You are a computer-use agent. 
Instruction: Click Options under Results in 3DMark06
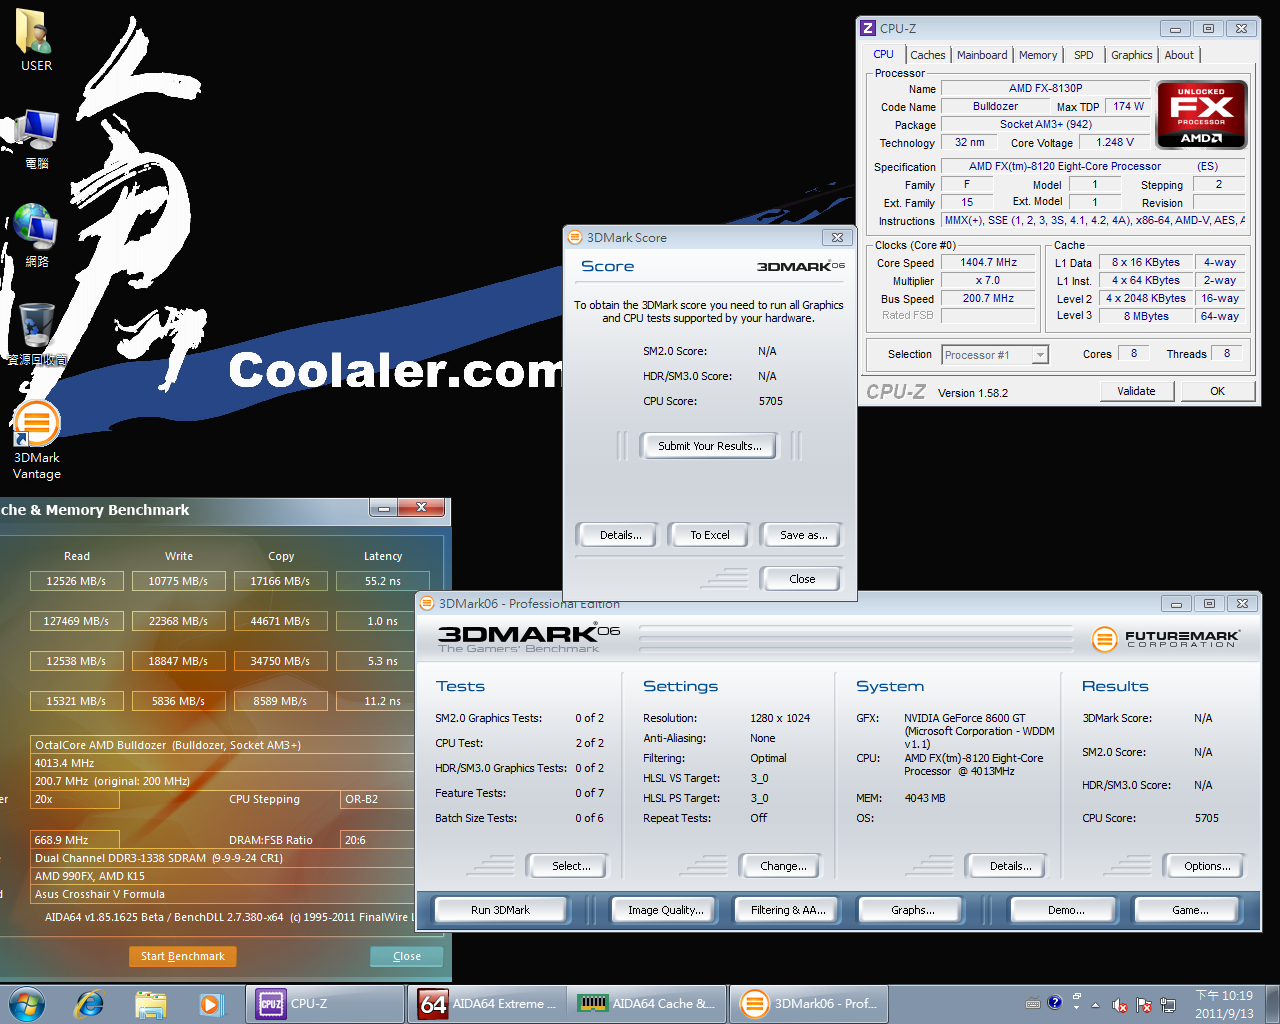tap(1207, 866)
